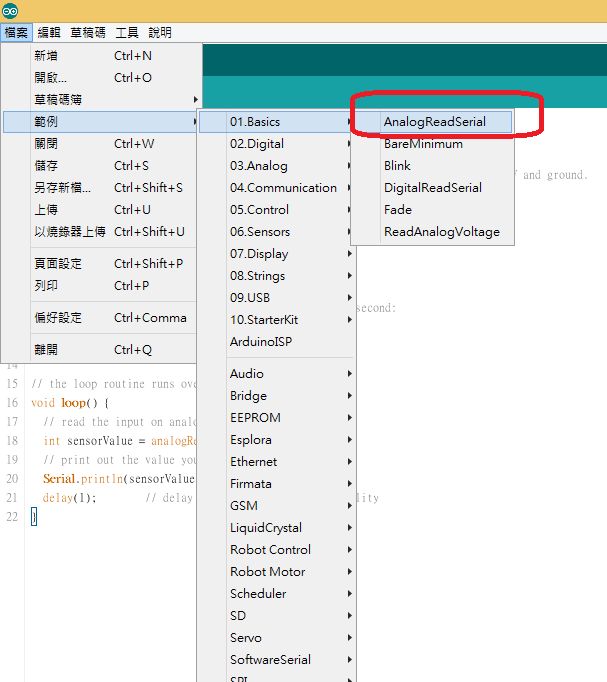Expand 08.Strings examples submenu
Viewport: 607px width, 682px height.
pos(277,276)
